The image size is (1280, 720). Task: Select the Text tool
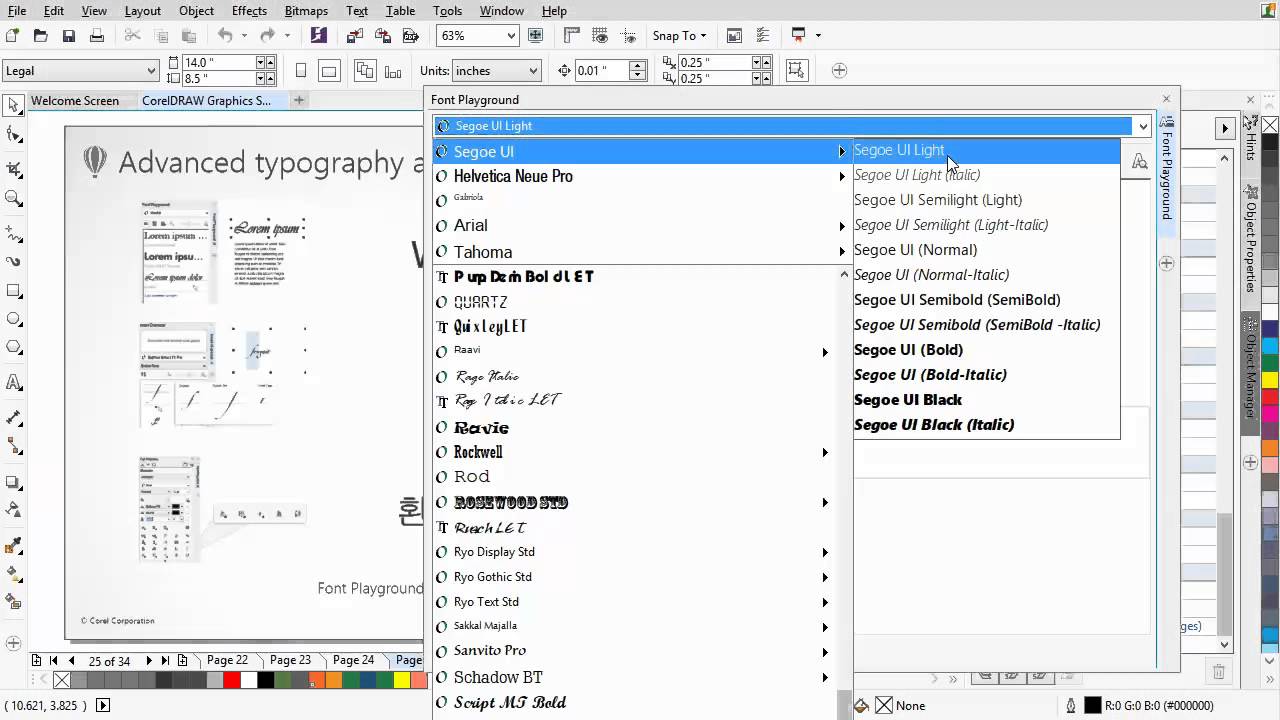point(14,382)
